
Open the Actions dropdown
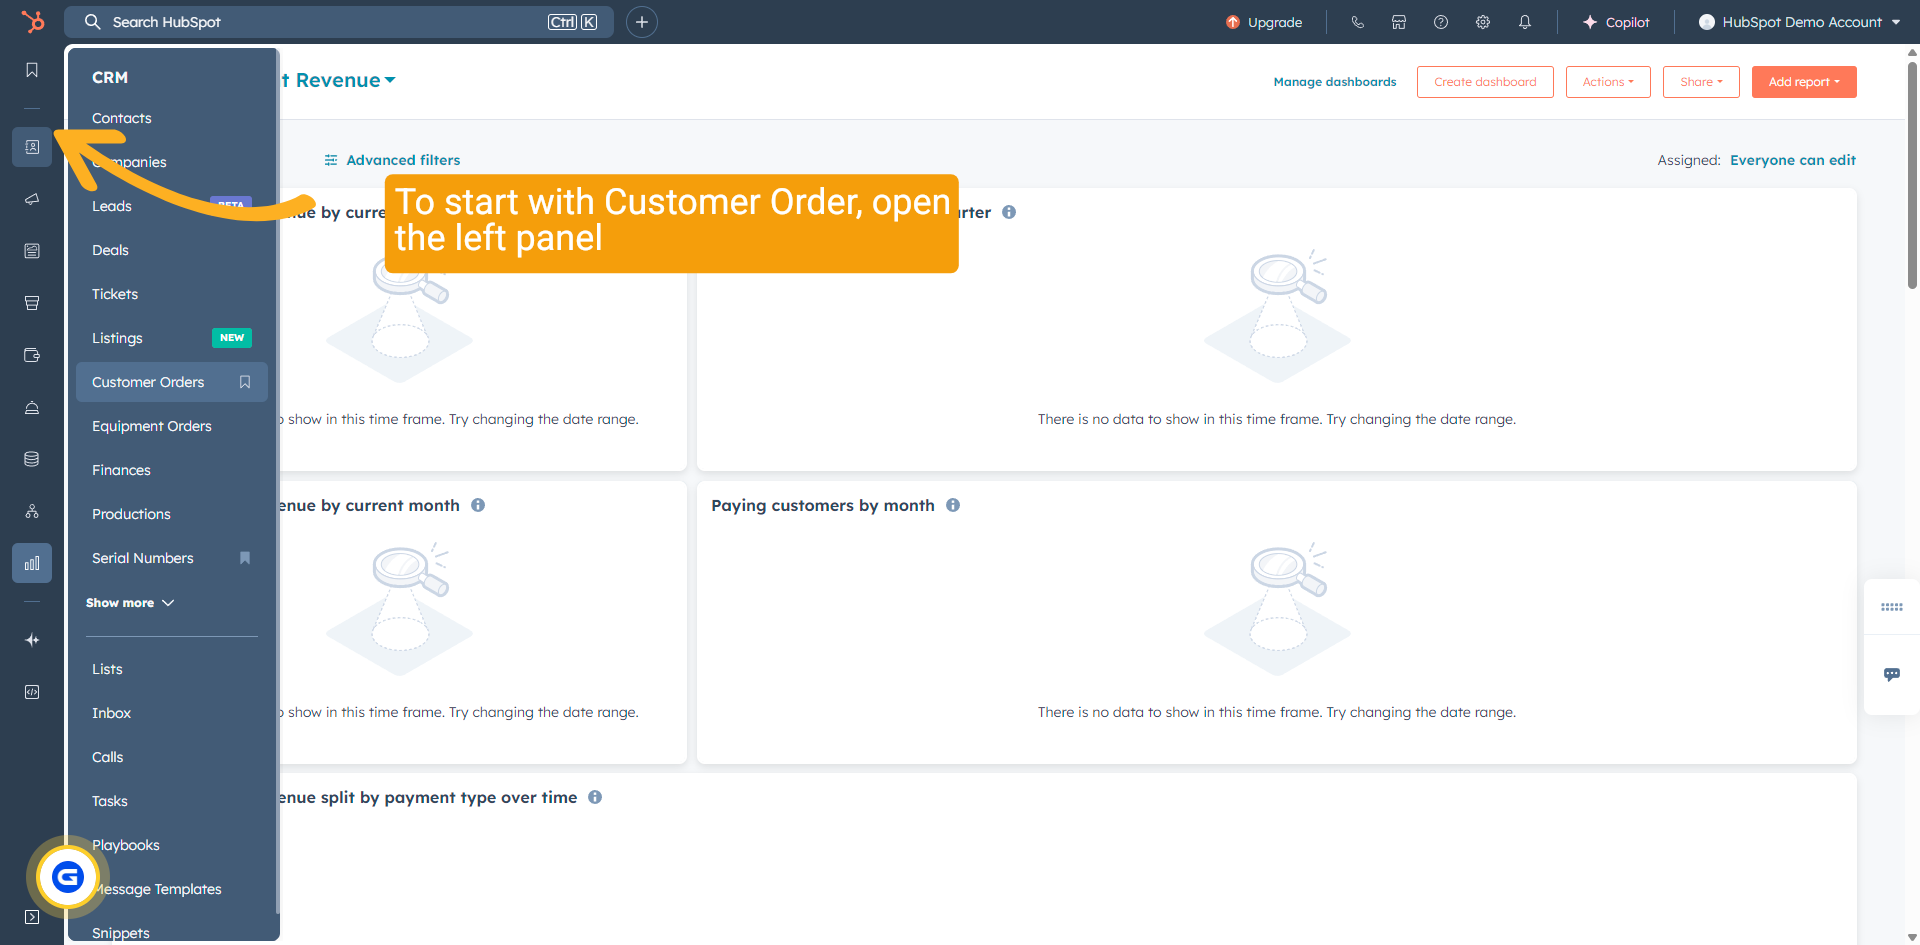click(x=1608, y=82)
